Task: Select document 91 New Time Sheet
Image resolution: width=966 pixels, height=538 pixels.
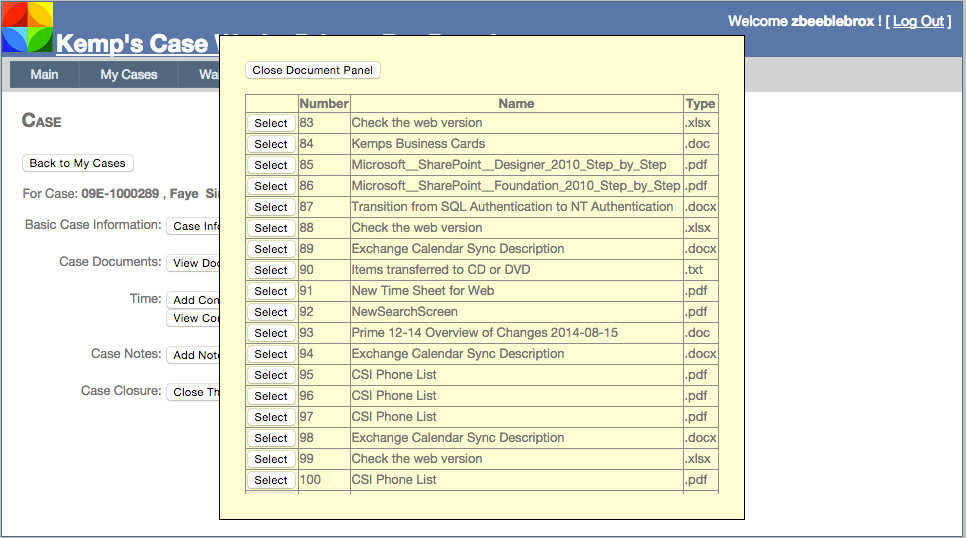Action: [x=270, y=291]
